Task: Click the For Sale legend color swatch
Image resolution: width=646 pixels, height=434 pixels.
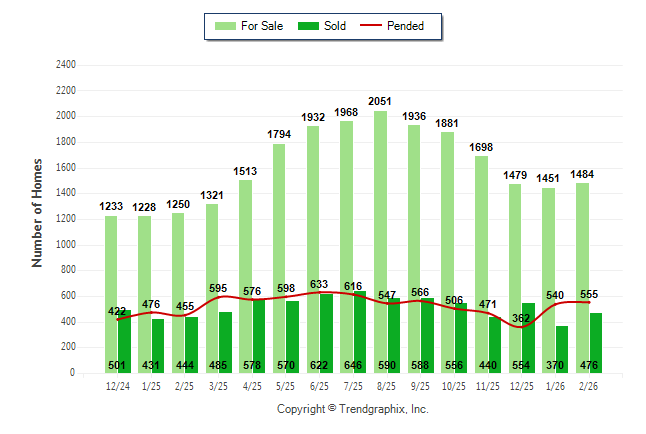Action: click(225, 26)
